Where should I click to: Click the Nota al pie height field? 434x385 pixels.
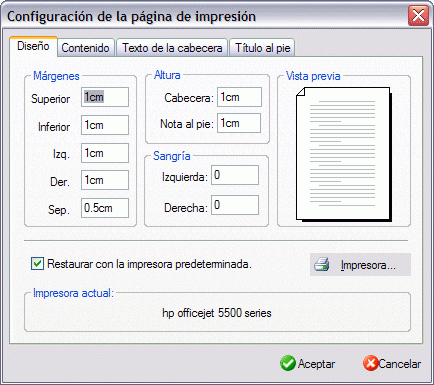[x=239, y=123]
